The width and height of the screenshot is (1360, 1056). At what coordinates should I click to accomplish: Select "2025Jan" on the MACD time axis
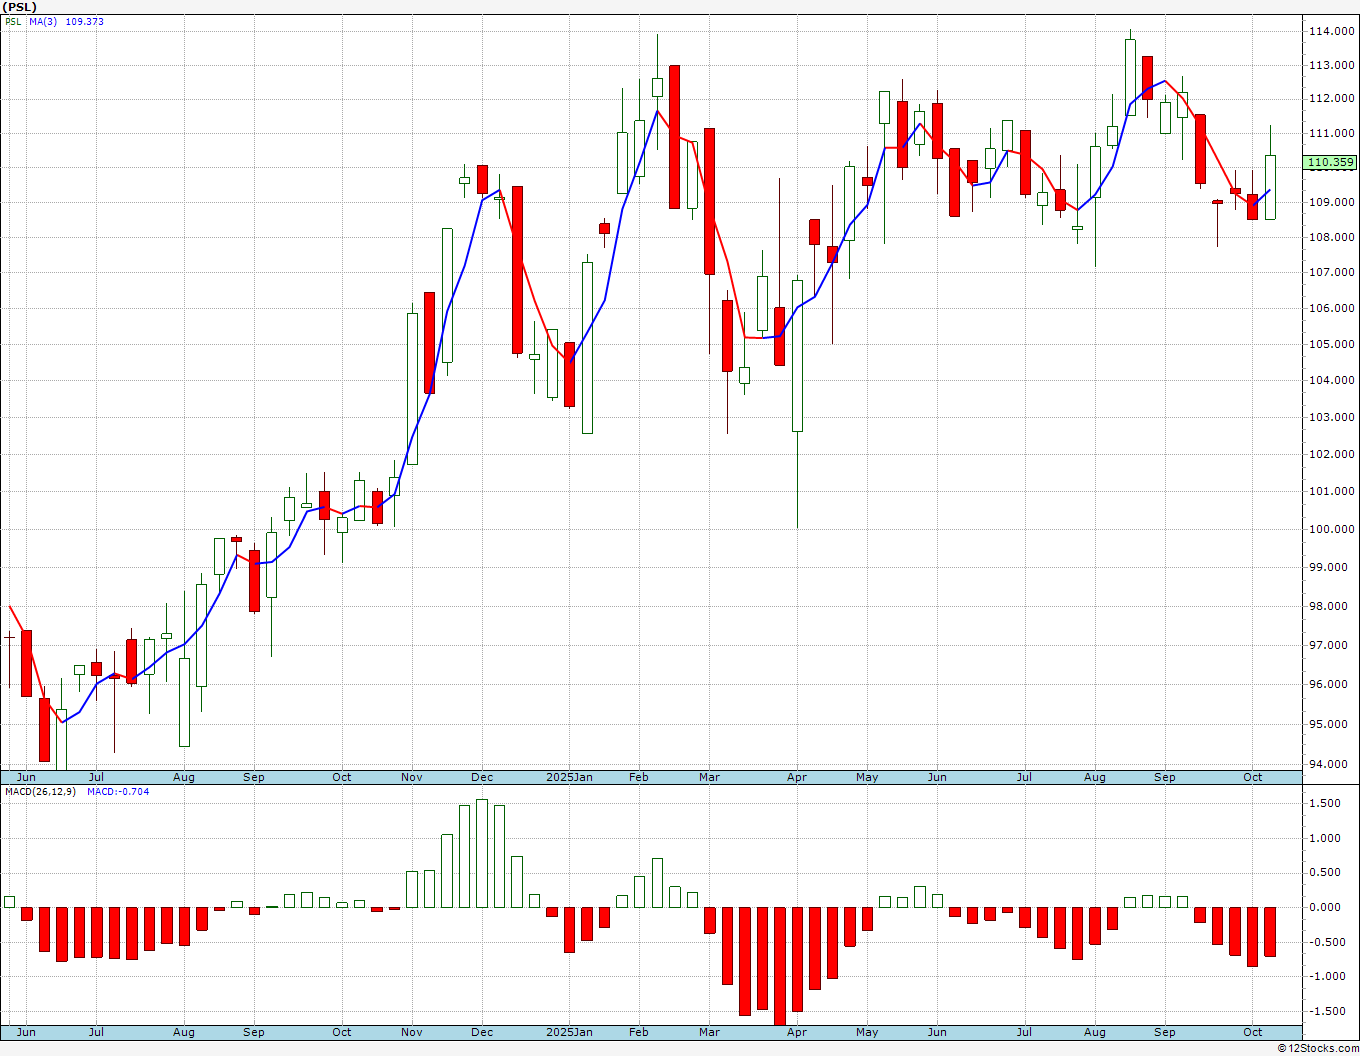click(569, 1032)
